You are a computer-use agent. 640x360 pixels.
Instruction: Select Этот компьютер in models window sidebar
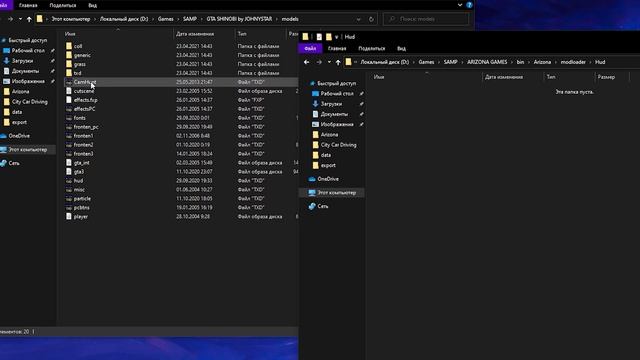tap(28, 150)
